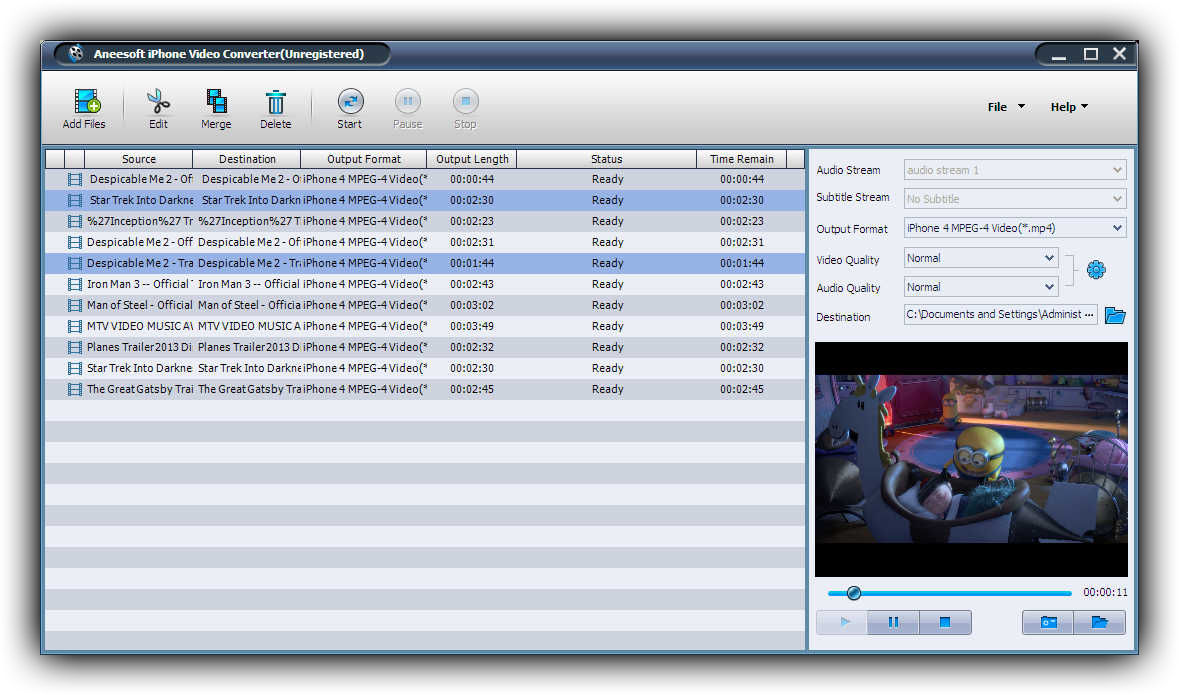
Task: Click time remain "00:02:23" in the Inception row
Action: [741, 221]
